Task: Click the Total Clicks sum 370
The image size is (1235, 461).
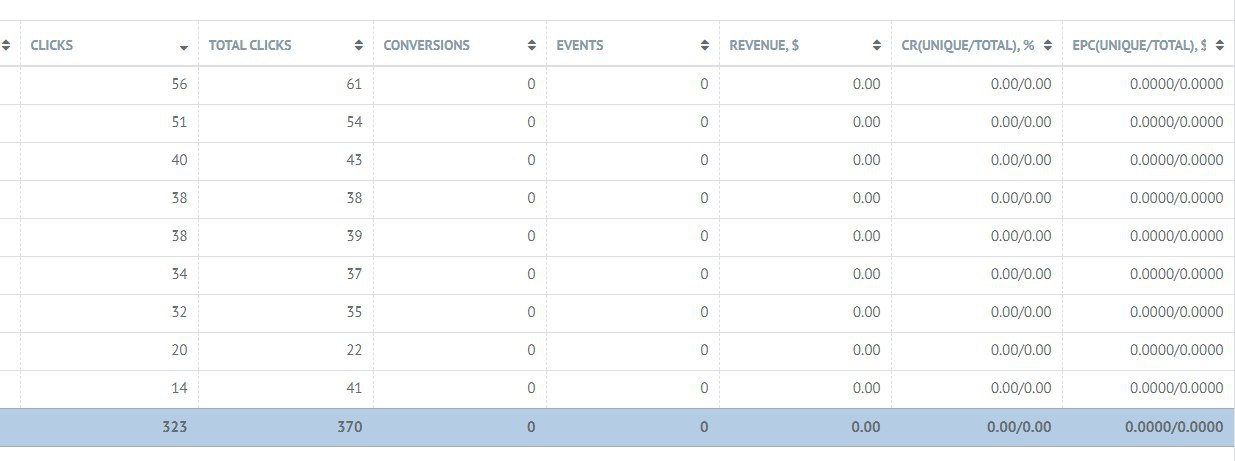Action: coord(349,427)
